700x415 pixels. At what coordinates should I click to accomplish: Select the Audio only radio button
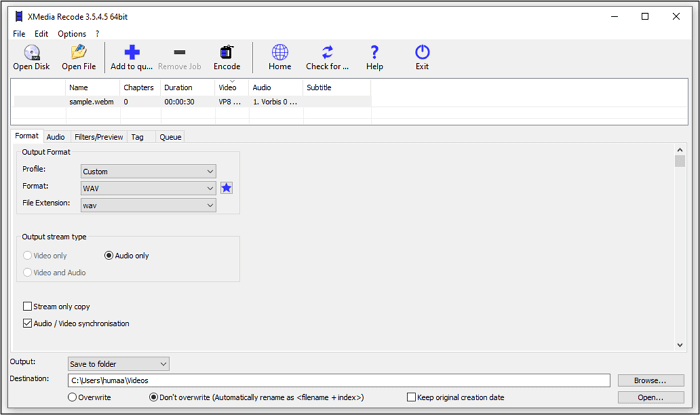click(108, 255)
